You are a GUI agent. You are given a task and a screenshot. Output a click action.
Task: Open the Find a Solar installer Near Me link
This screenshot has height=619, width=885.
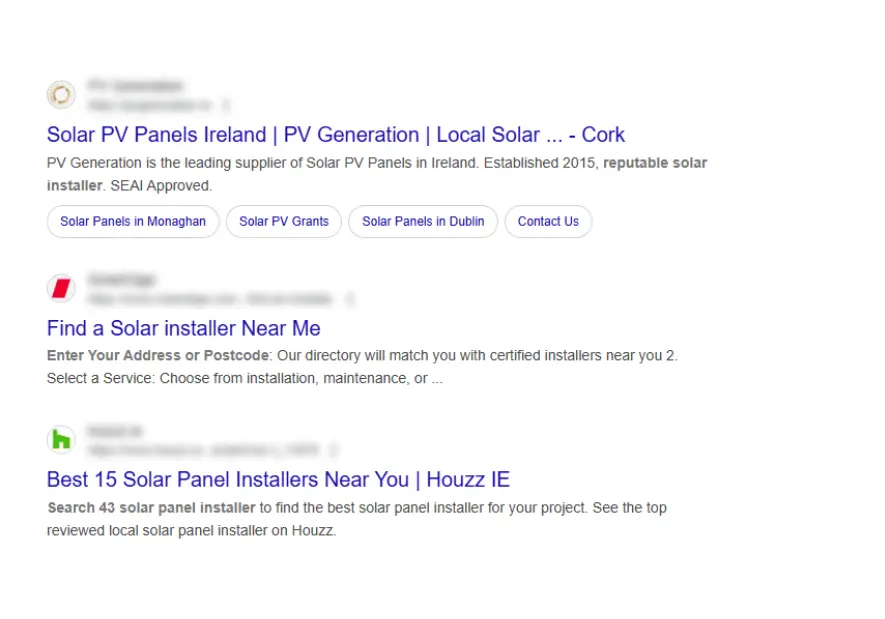[x=183, y=328]
